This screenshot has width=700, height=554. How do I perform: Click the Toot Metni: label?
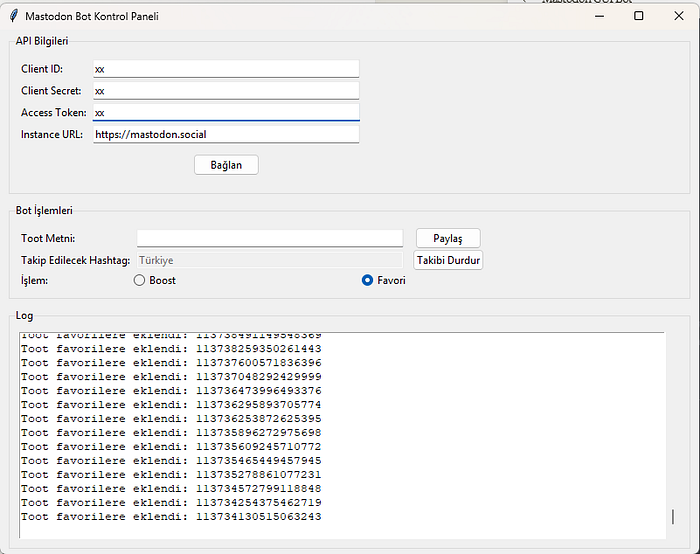[48, 238]
